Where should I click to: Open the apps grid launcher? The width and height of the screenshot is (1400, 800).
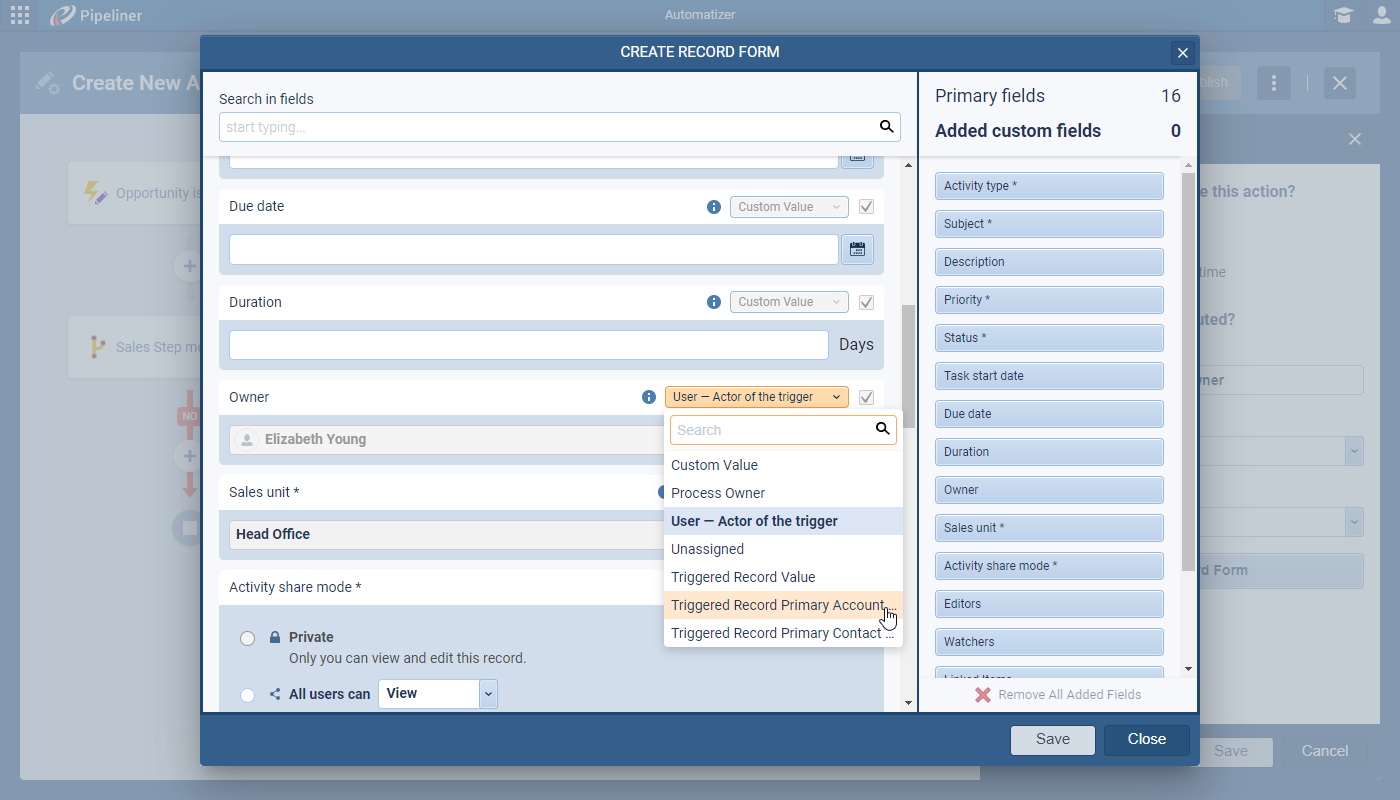pos(19,14)
